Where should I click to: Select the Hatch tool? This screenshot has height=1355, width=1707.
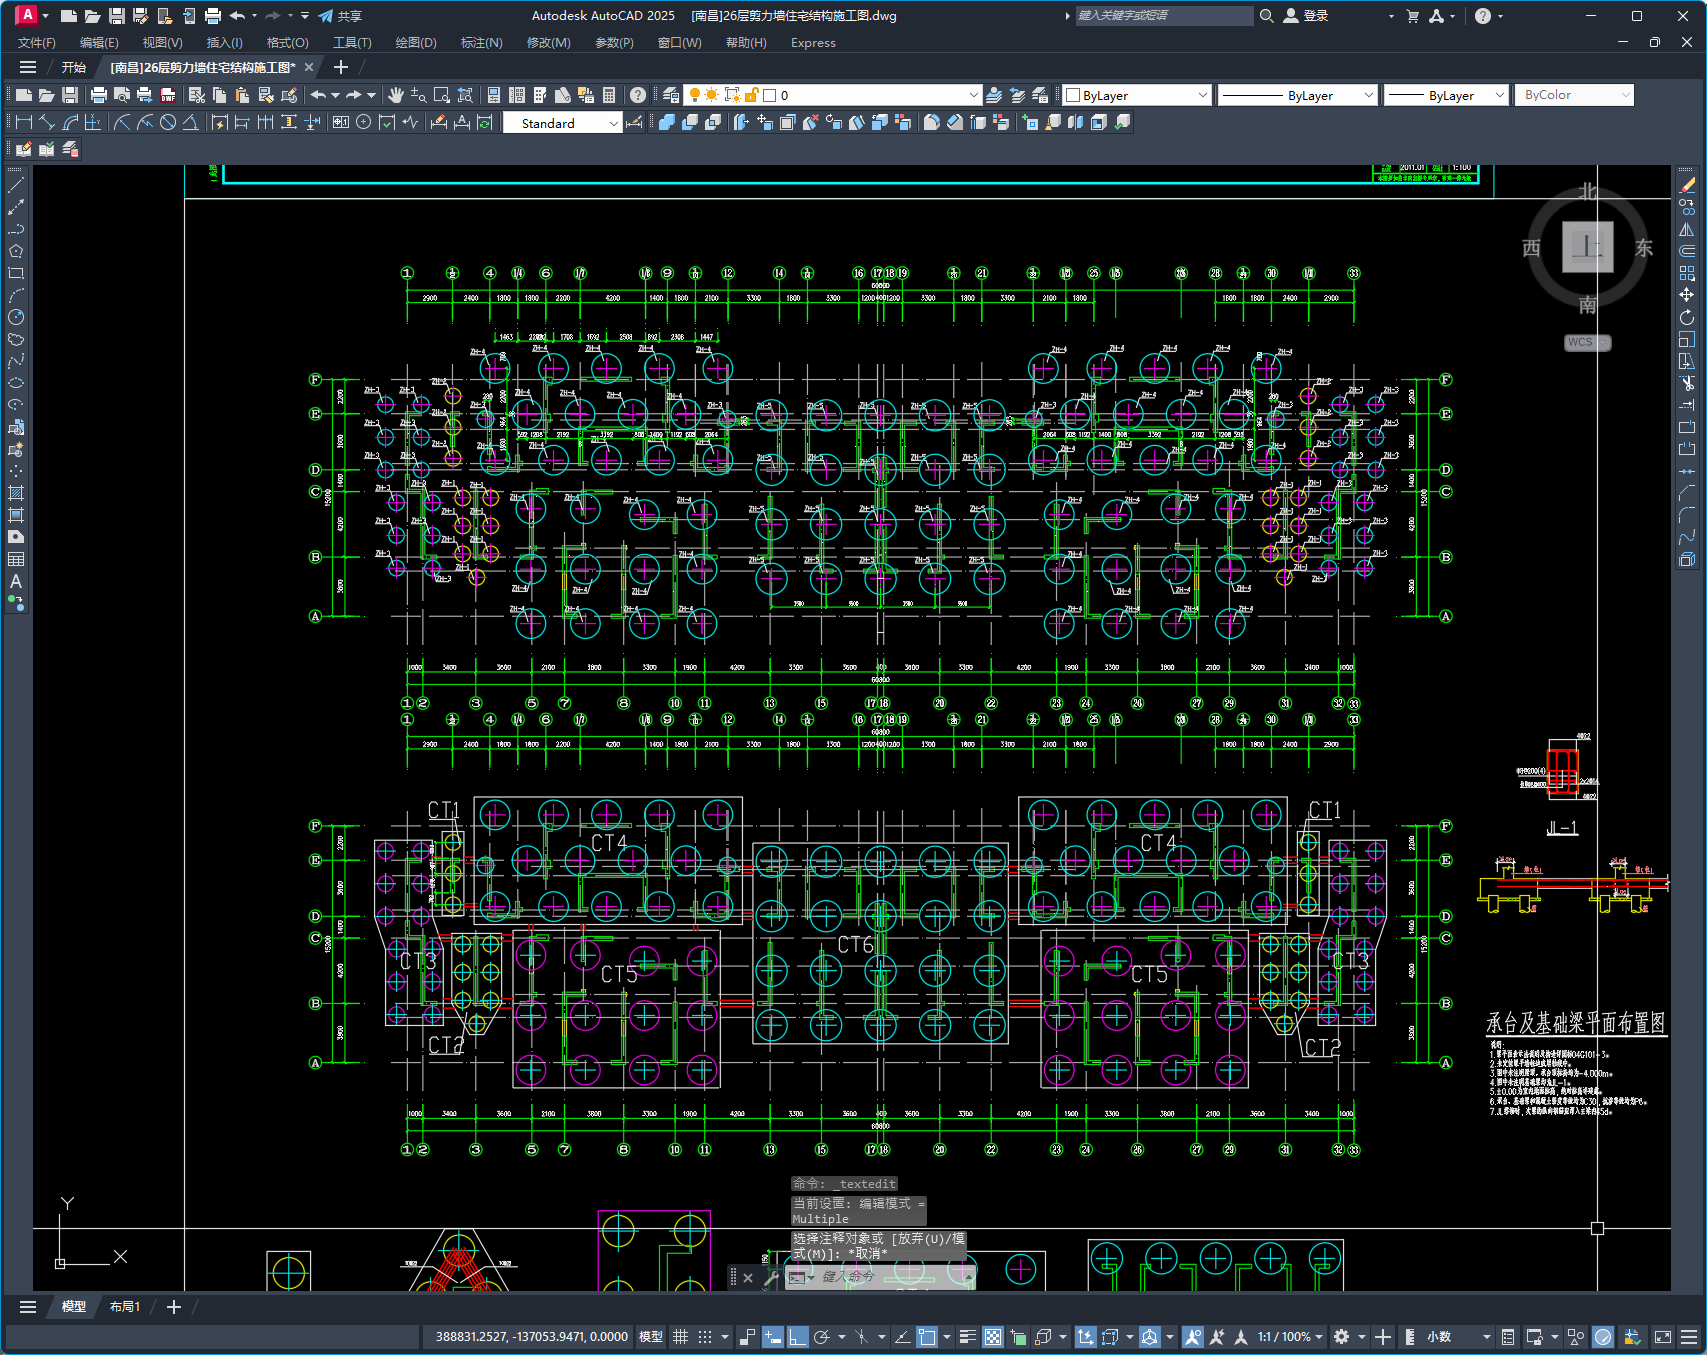click(x=16, y=493)
